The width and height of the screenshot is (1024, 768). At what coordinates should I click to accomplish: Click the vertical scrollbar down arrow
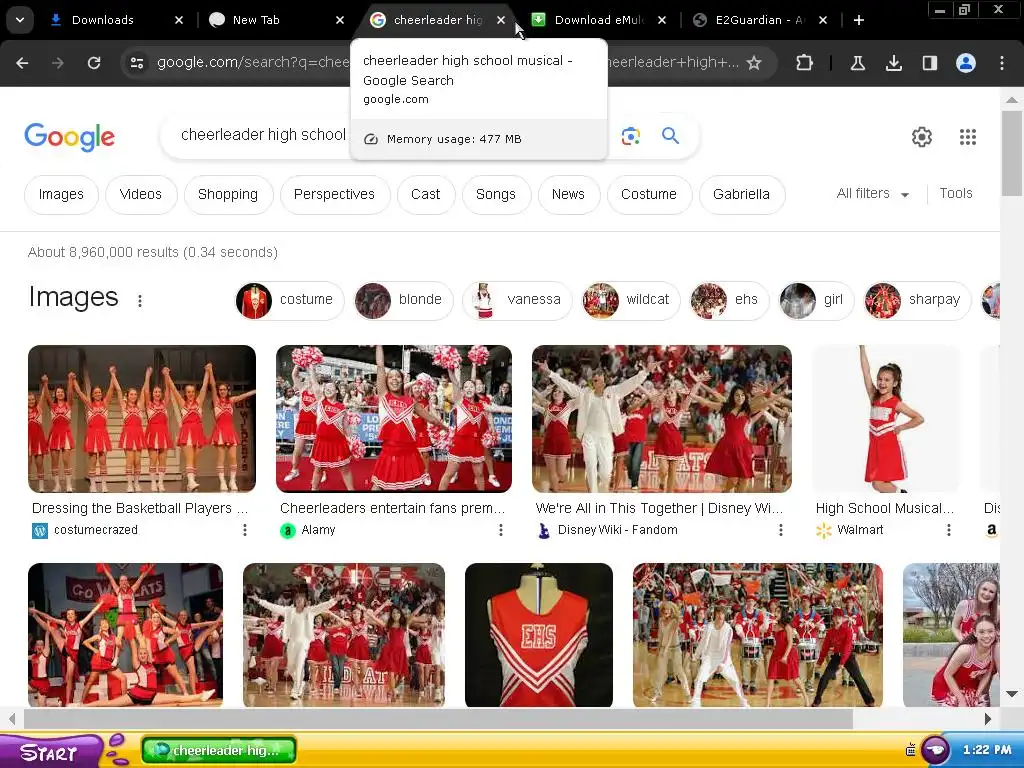(x=1012, y=694)
